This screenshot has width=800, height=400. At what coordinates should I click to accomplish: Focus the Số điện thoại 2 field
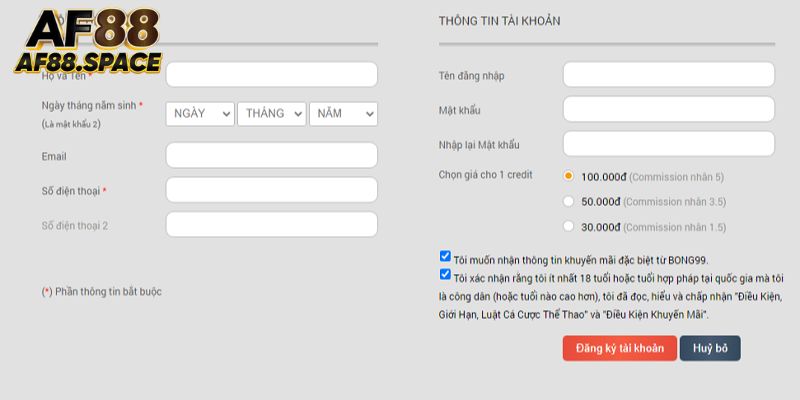271,225
